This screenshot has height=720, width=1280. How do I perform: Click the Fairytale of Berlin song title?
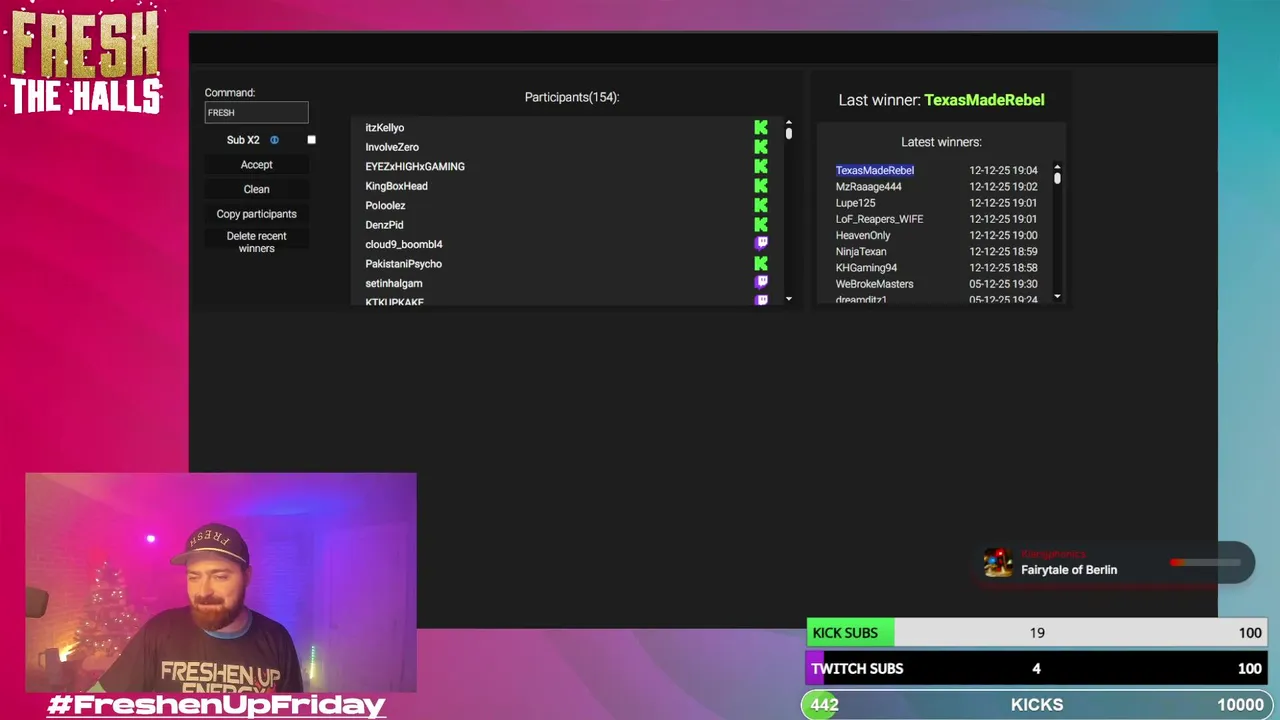[1069, 570]
